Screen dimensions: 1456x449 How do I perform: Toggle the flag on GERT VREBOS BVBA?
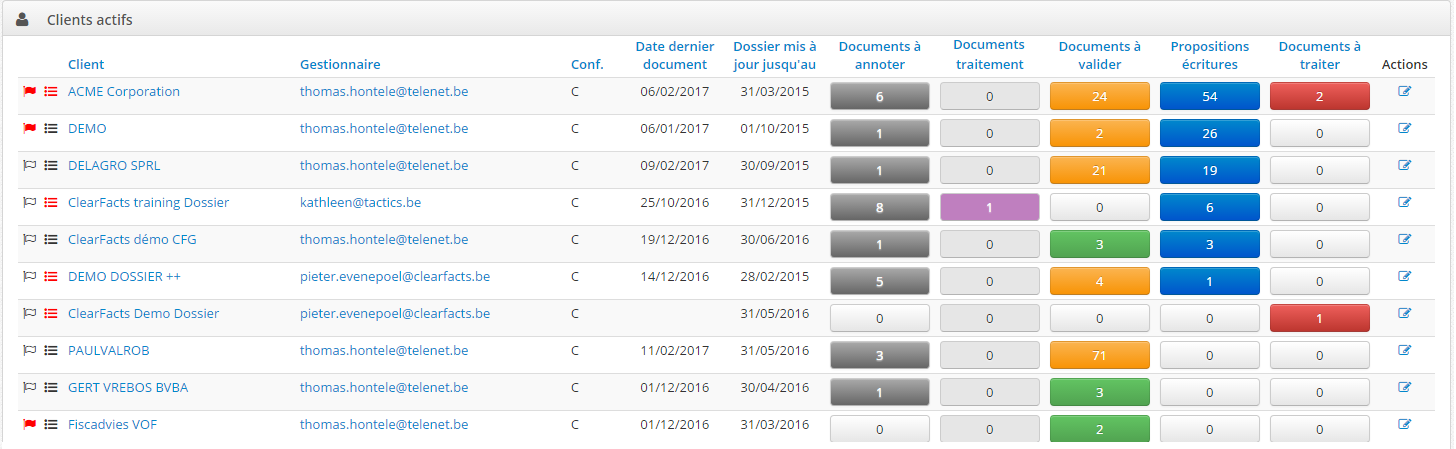click(x=30, y=388)
